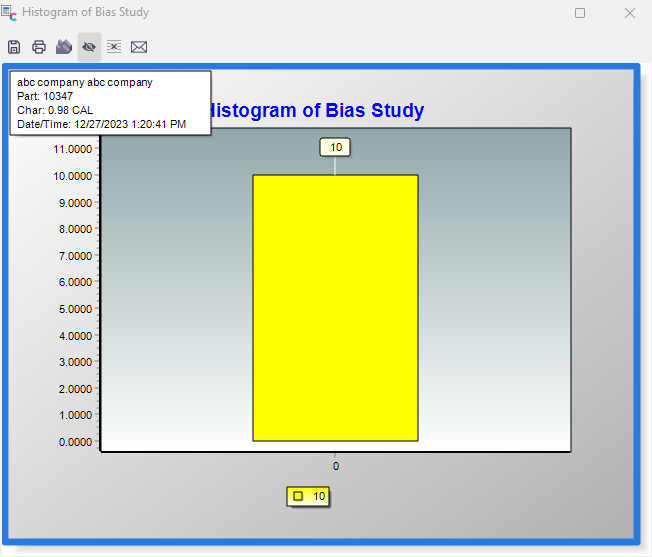
Task: Print the histogram using the printer icon
Action: (39, 47)
